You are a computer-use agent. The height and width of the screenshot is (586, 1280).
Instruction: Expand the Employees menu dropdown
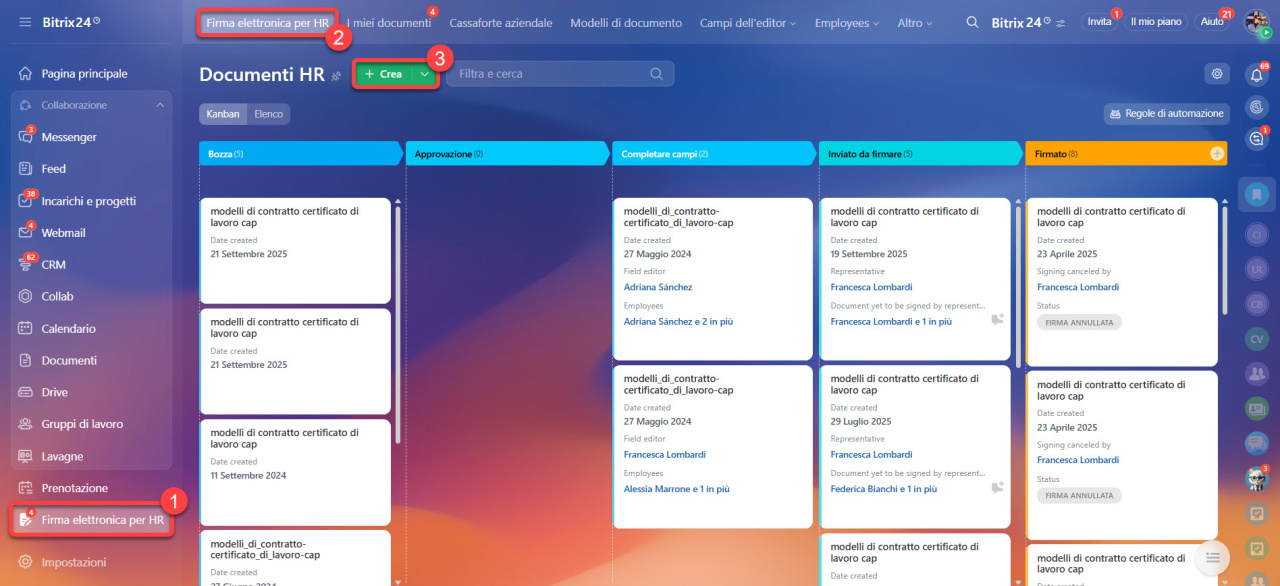pos(846,23)
